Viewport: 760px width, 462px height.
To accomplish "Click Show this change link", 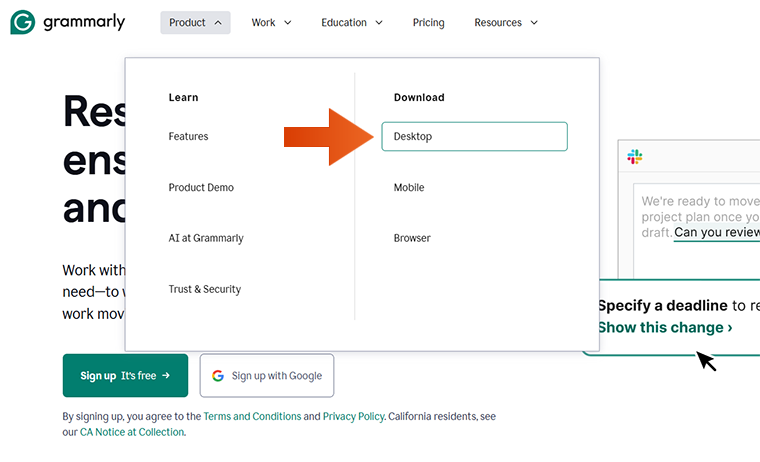I will click(665, 328).
